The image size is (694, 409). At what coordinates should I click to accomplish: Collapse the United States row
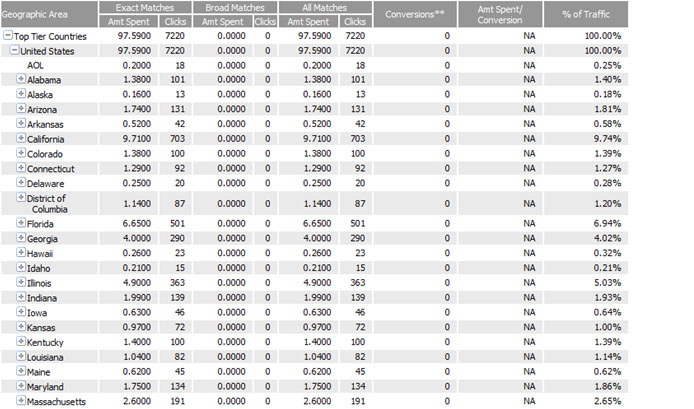(x=15, y=50)
